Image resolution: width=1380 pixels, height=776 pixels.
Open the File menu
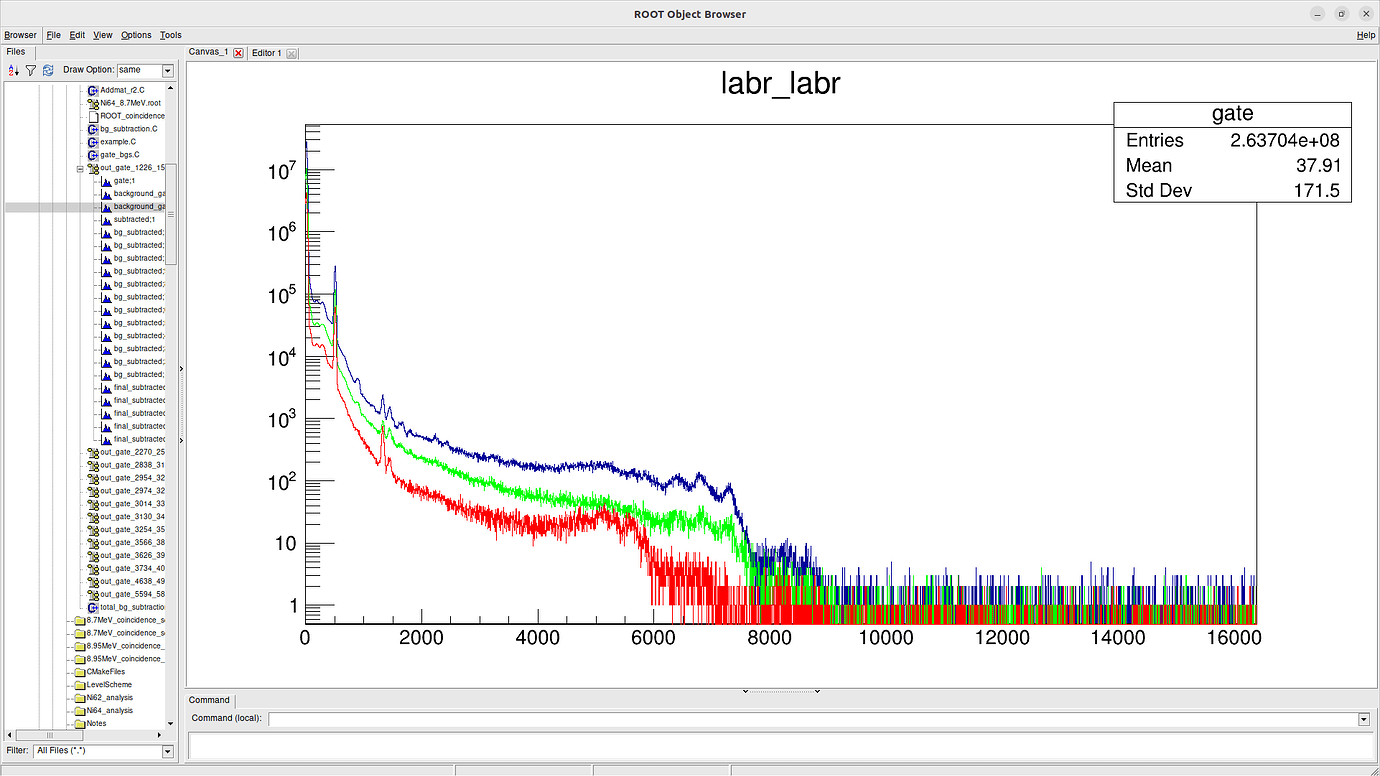click(x=54, y=35)
